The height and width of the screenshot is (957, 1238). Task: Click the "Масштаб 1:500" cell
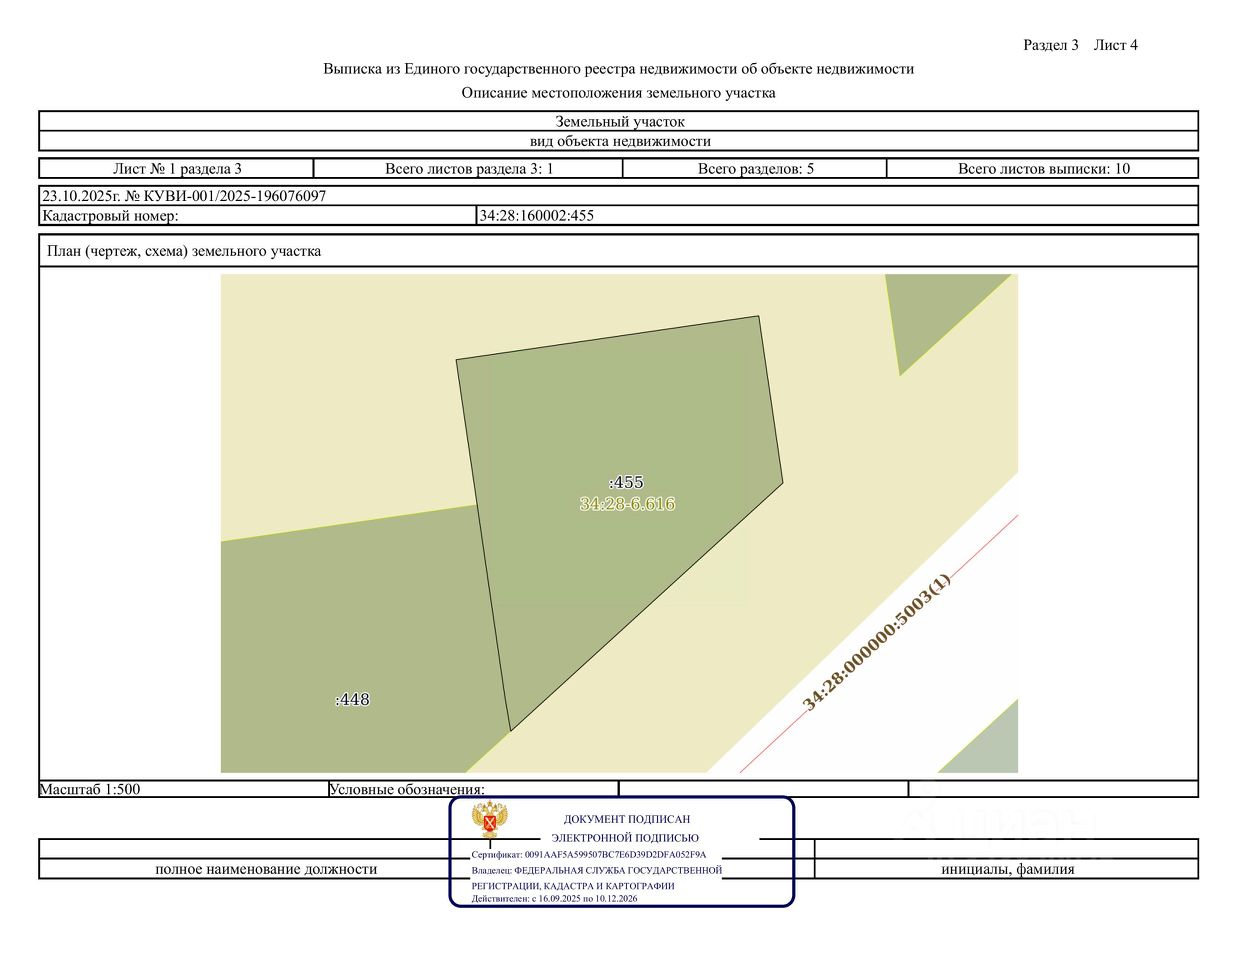point(184,789)
